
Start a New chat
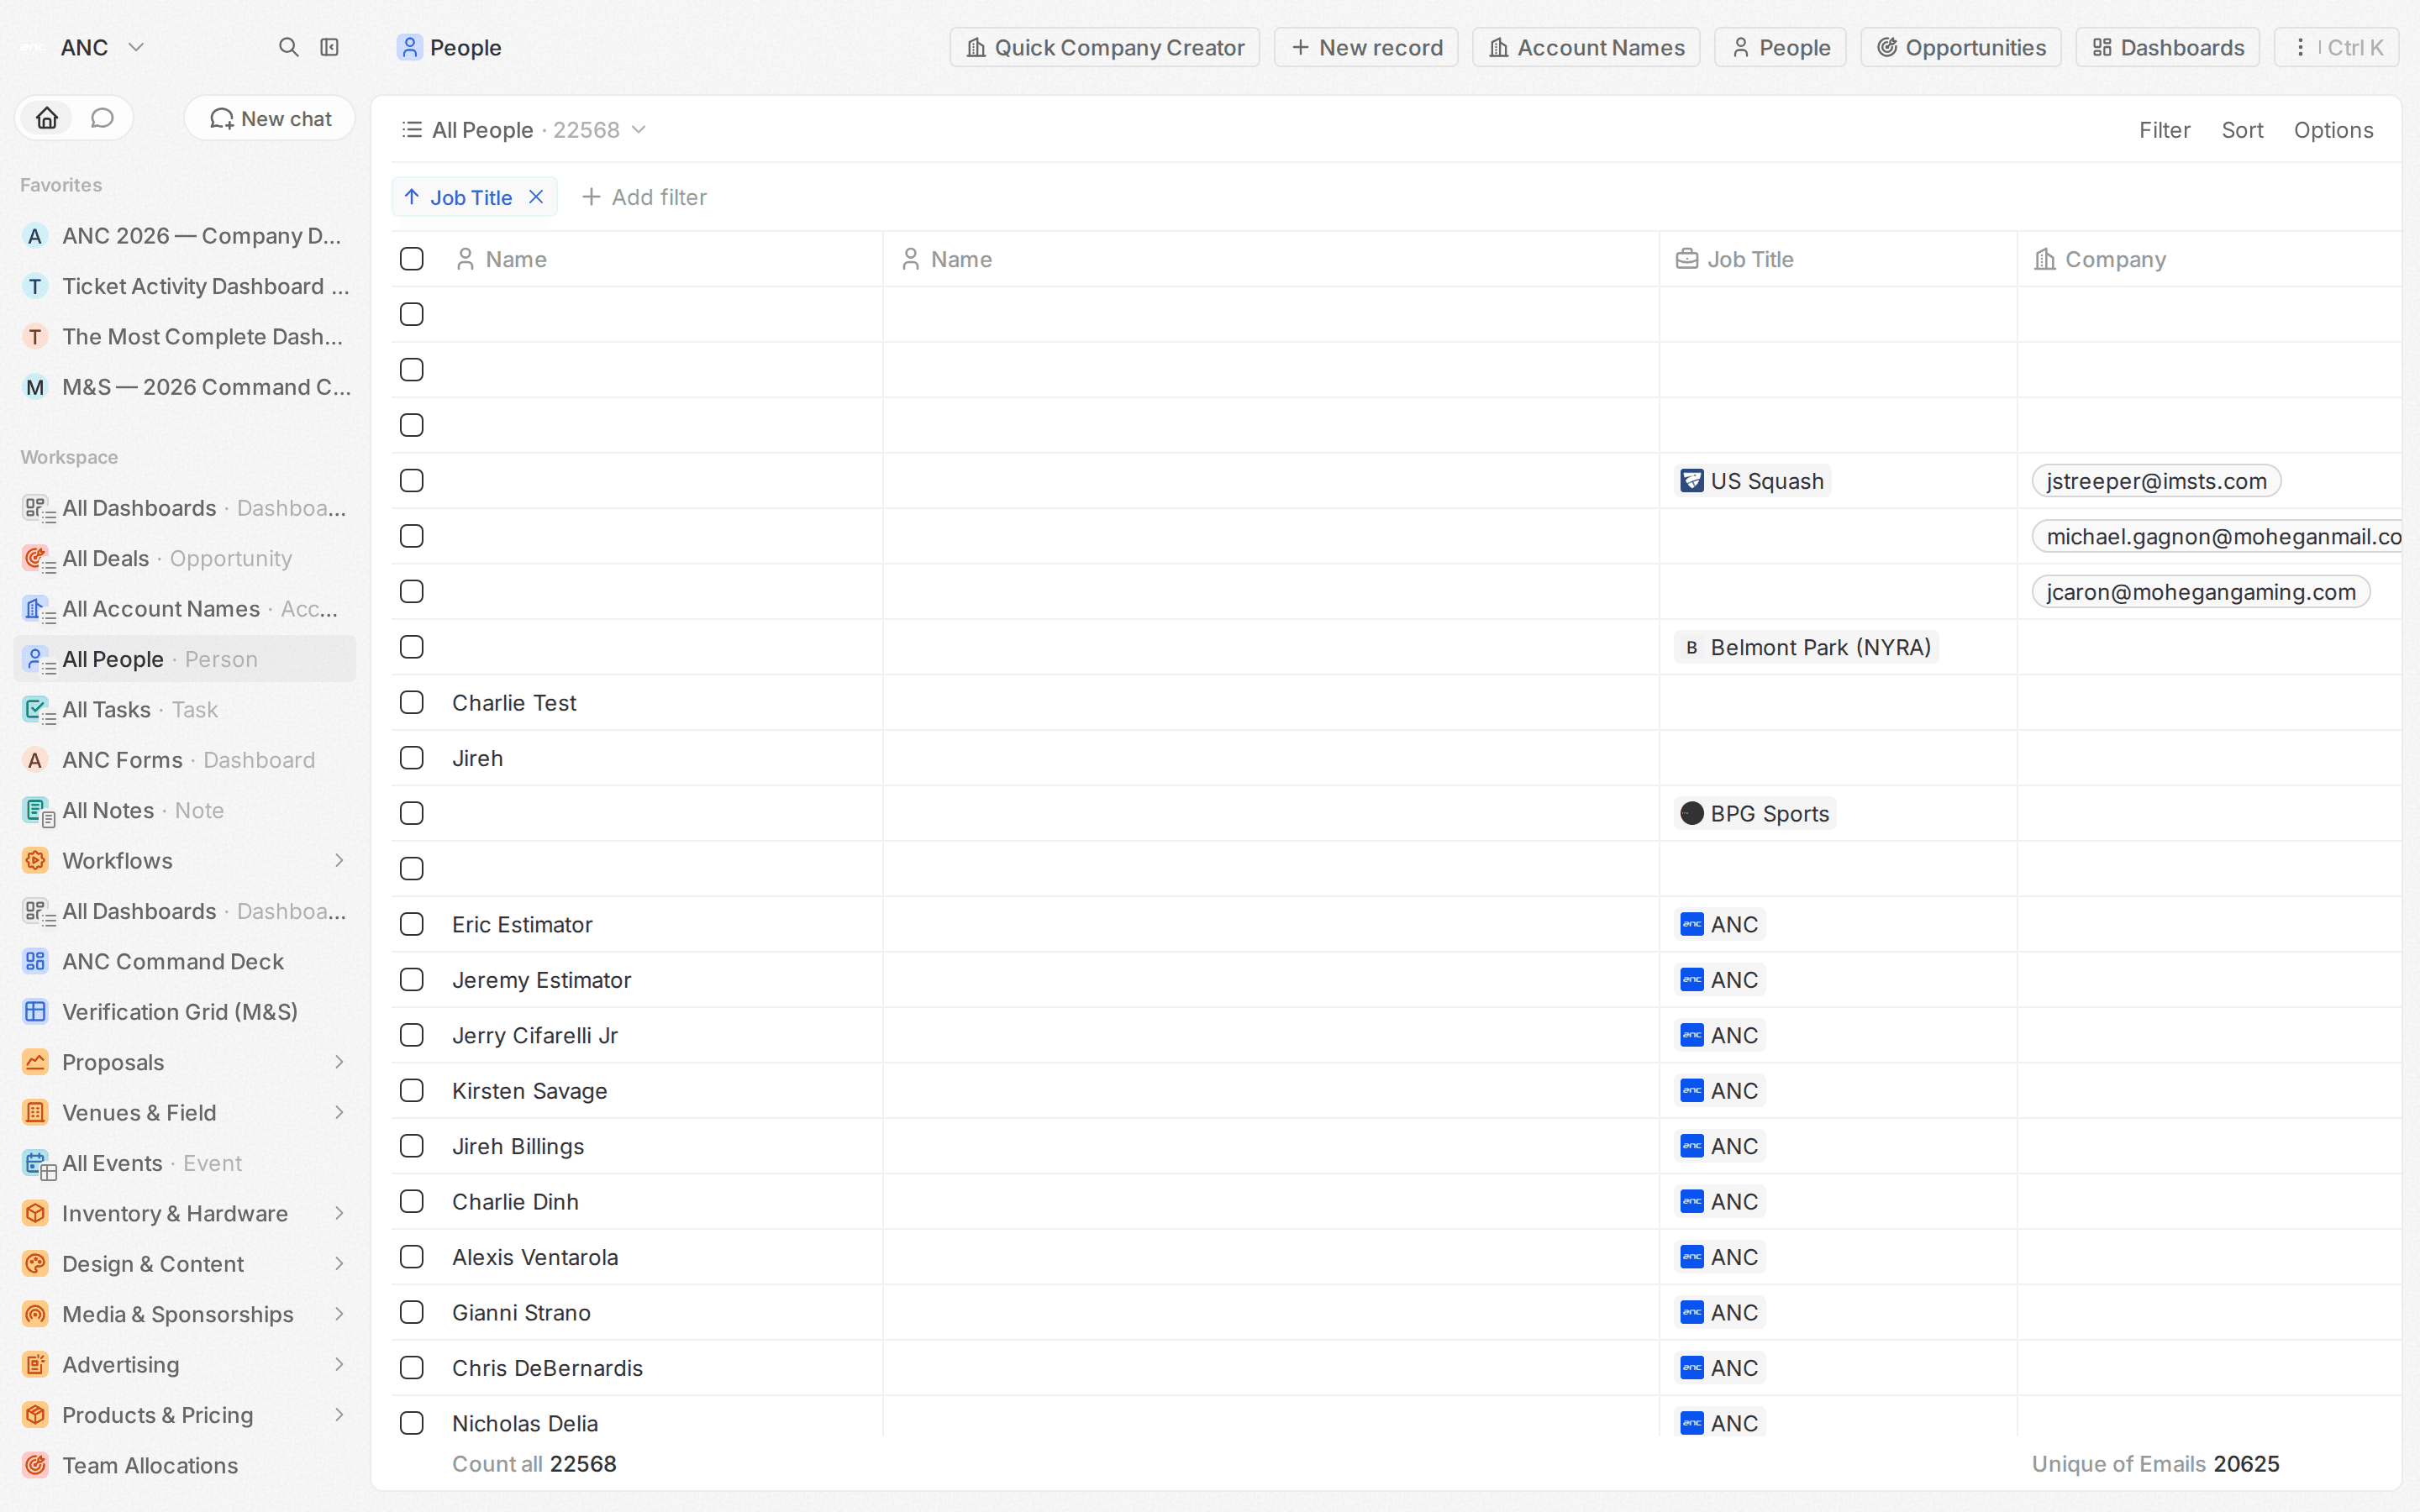coord(270,118)
